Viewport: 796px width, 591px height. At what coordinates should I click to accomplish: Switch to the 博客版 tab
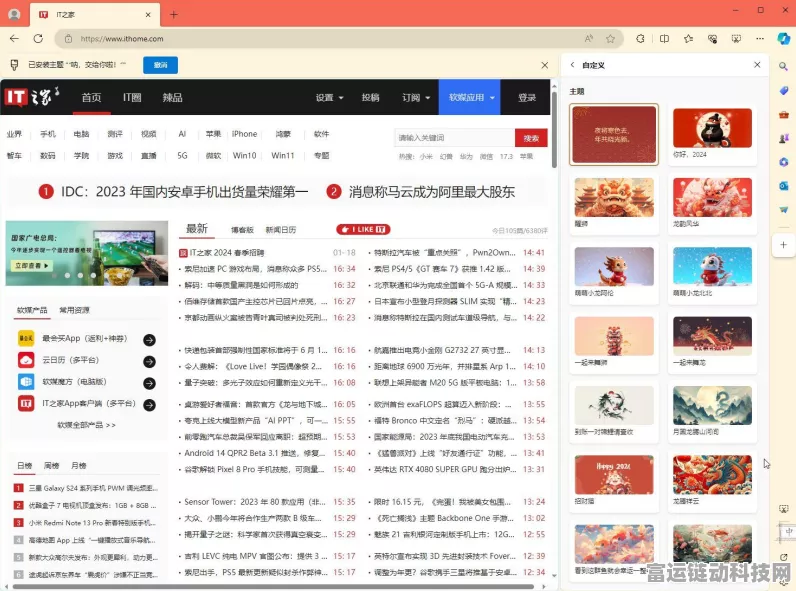242,230
